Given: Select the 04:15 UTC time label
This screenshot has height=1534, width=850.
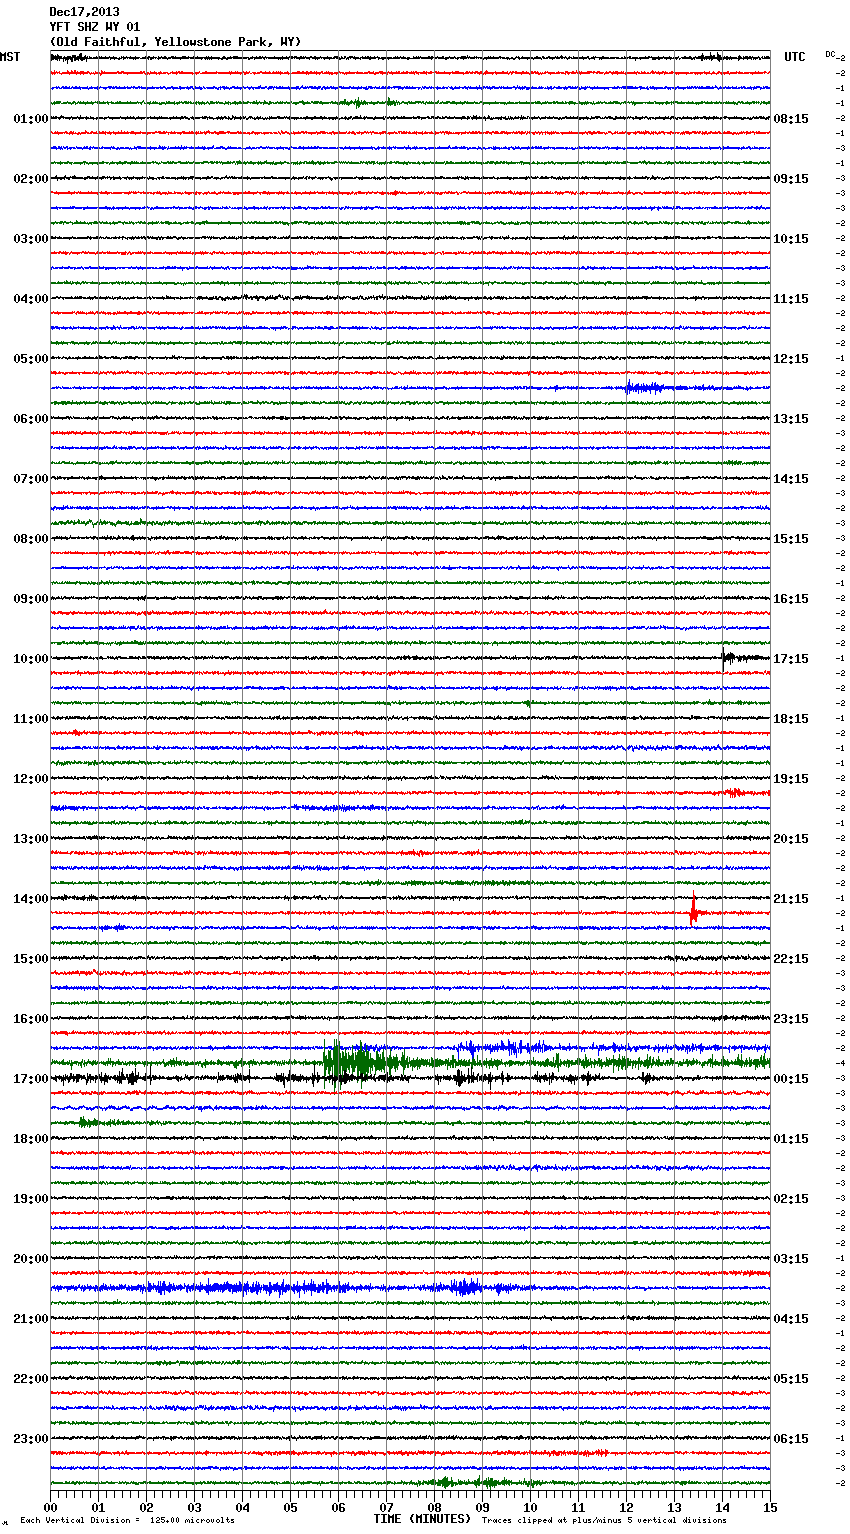Looking at the screenshot, I should coord(791,1319).
